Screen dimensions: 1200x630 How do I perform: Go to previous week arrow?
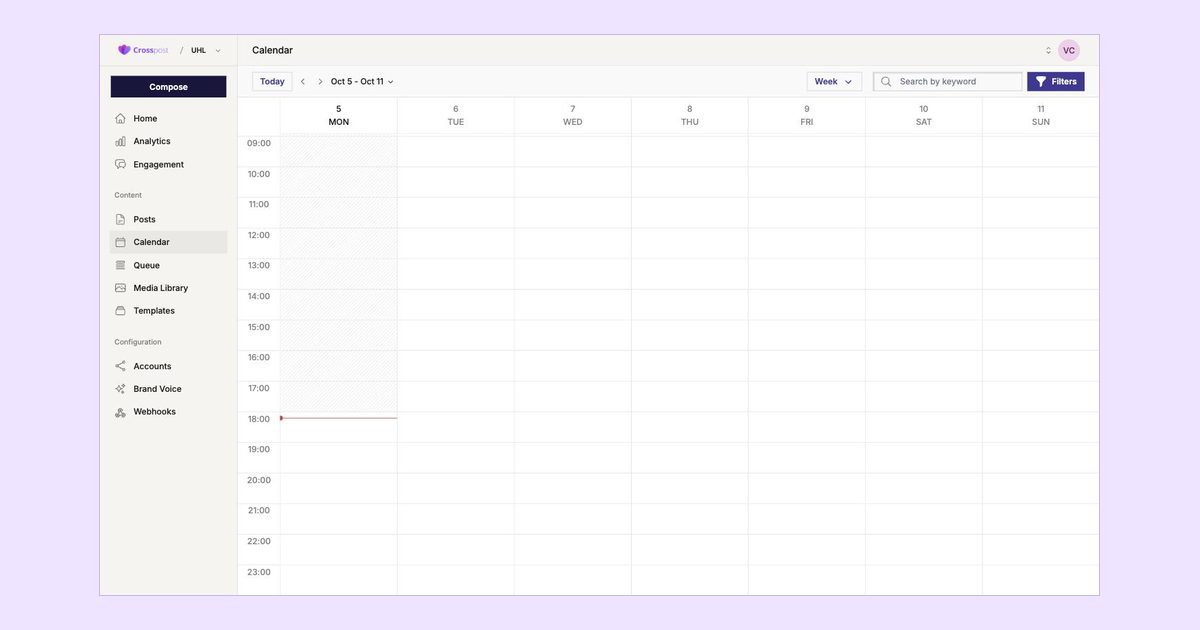coord(303,82)
